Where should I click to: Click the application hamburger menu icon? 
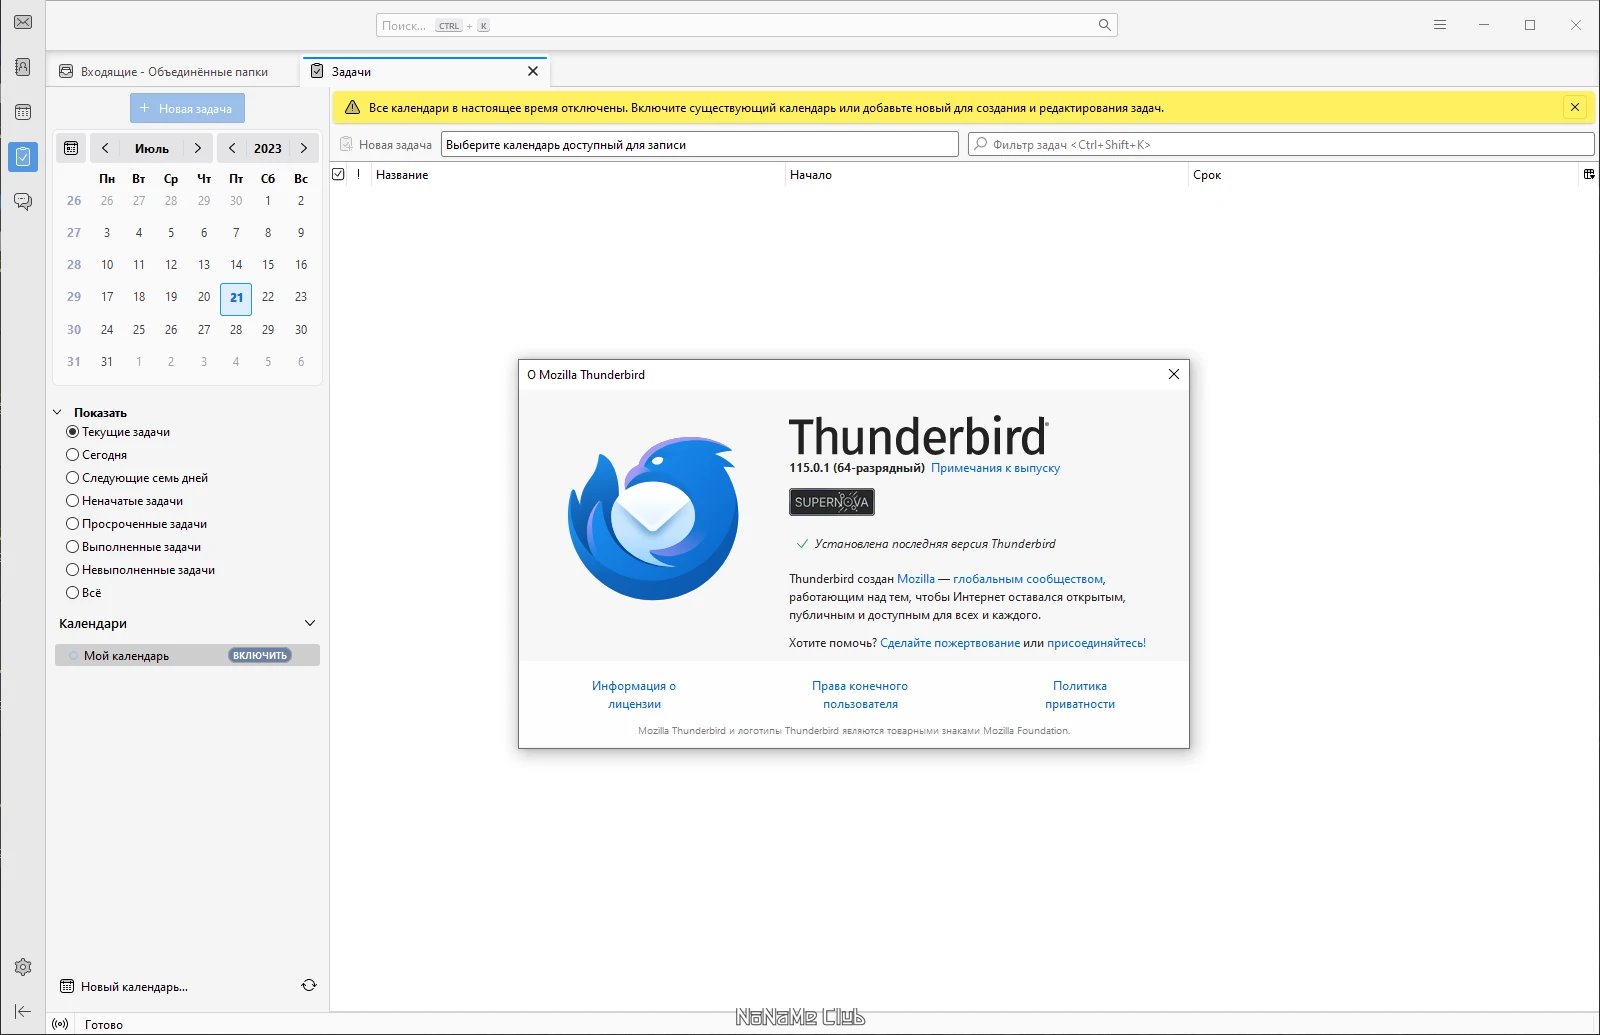pos(1440,25)
